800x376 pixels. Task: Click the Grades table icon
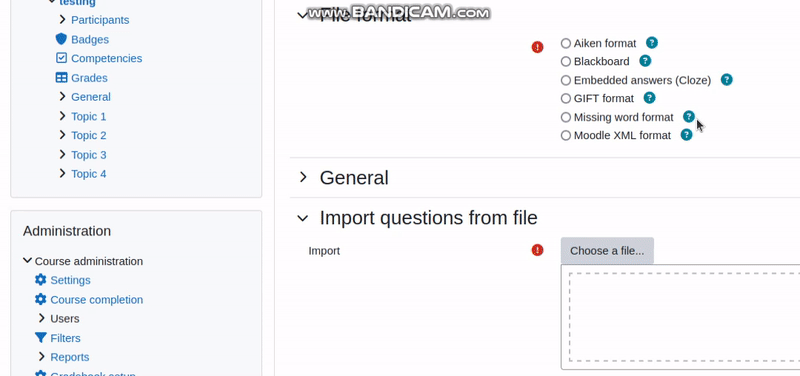pos(61,78)
